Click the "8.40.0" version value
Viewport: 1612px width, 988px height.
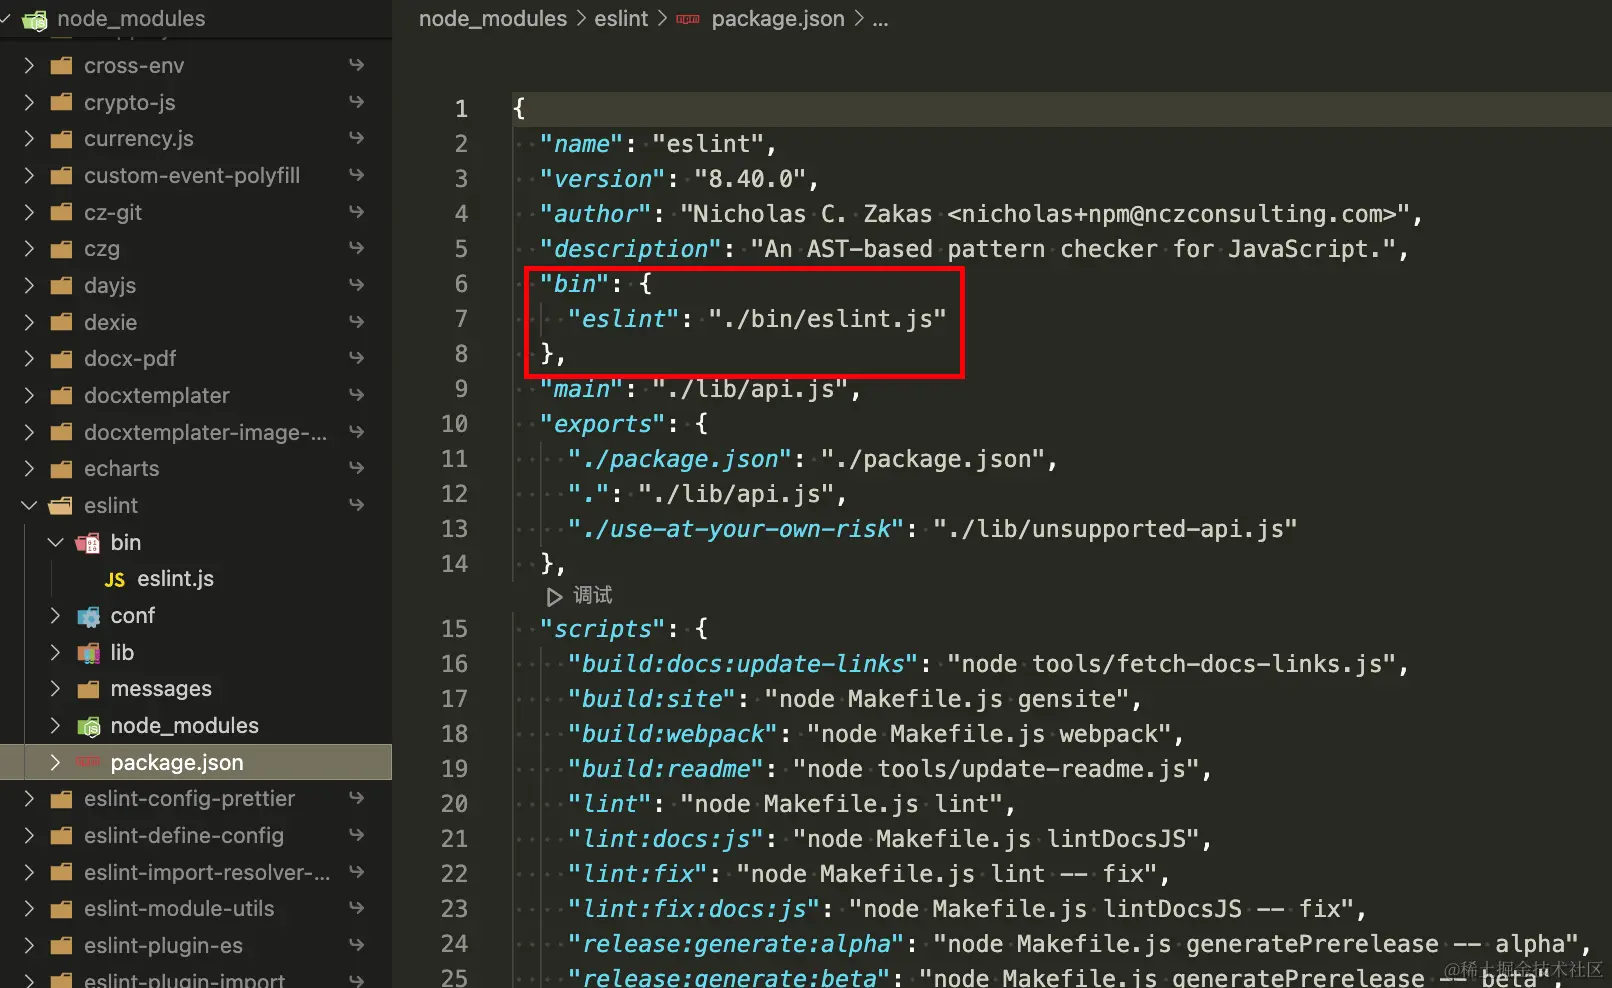(750, 179)
